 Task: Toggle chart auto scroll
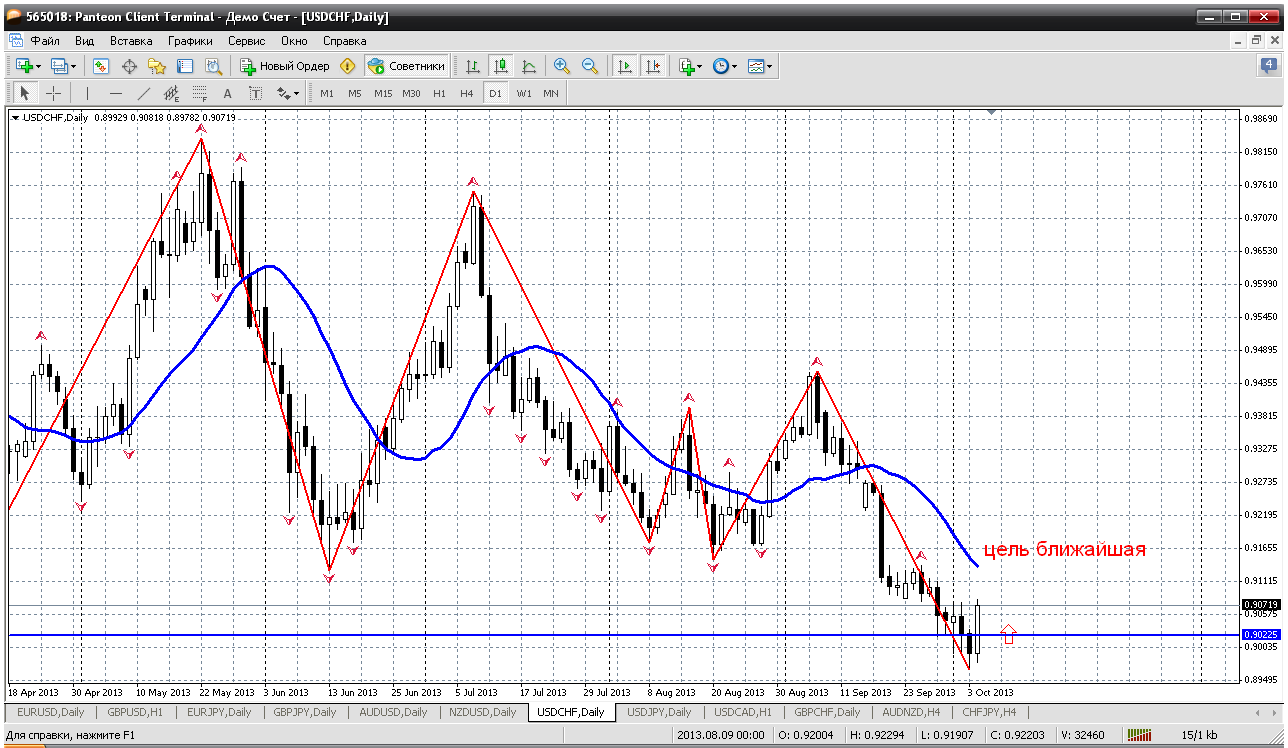click(625, 66)
